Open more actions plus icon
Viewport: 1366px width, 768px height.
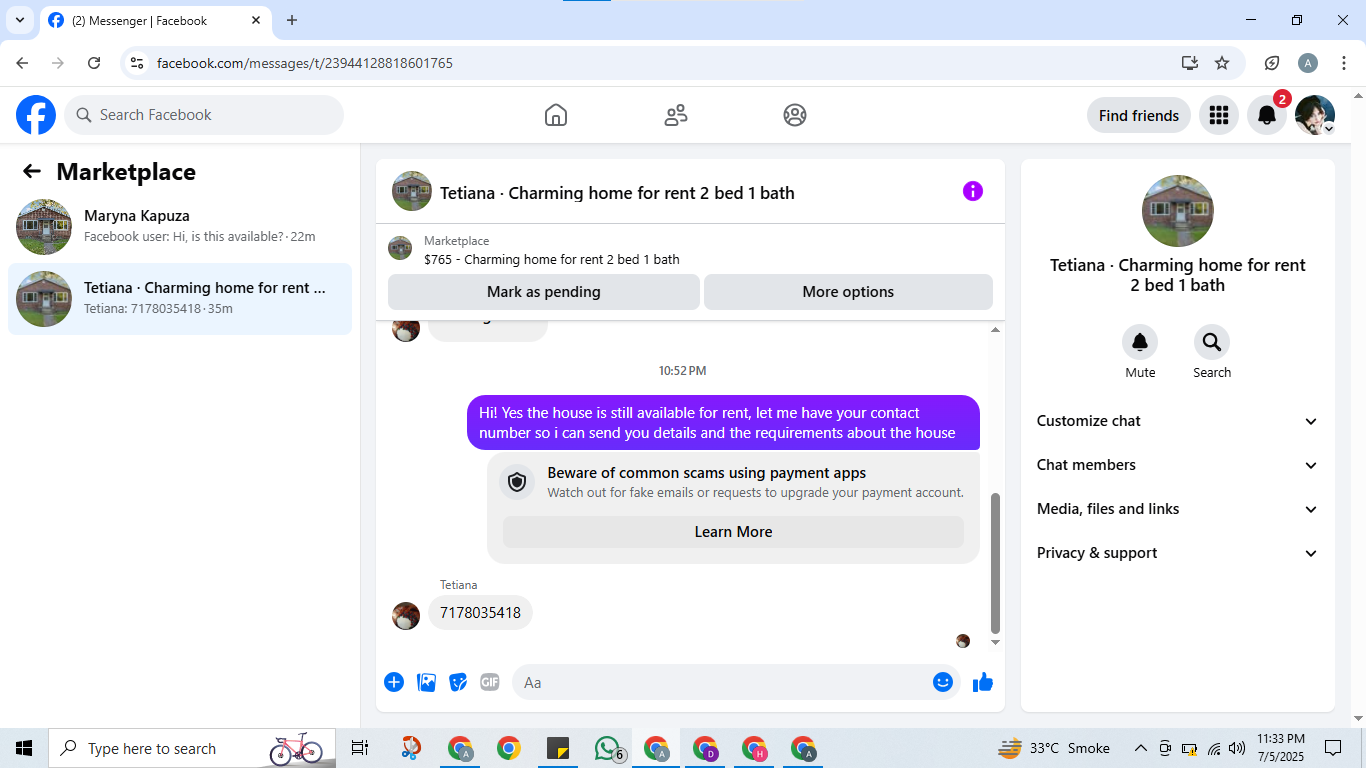(x=394, y=682)
